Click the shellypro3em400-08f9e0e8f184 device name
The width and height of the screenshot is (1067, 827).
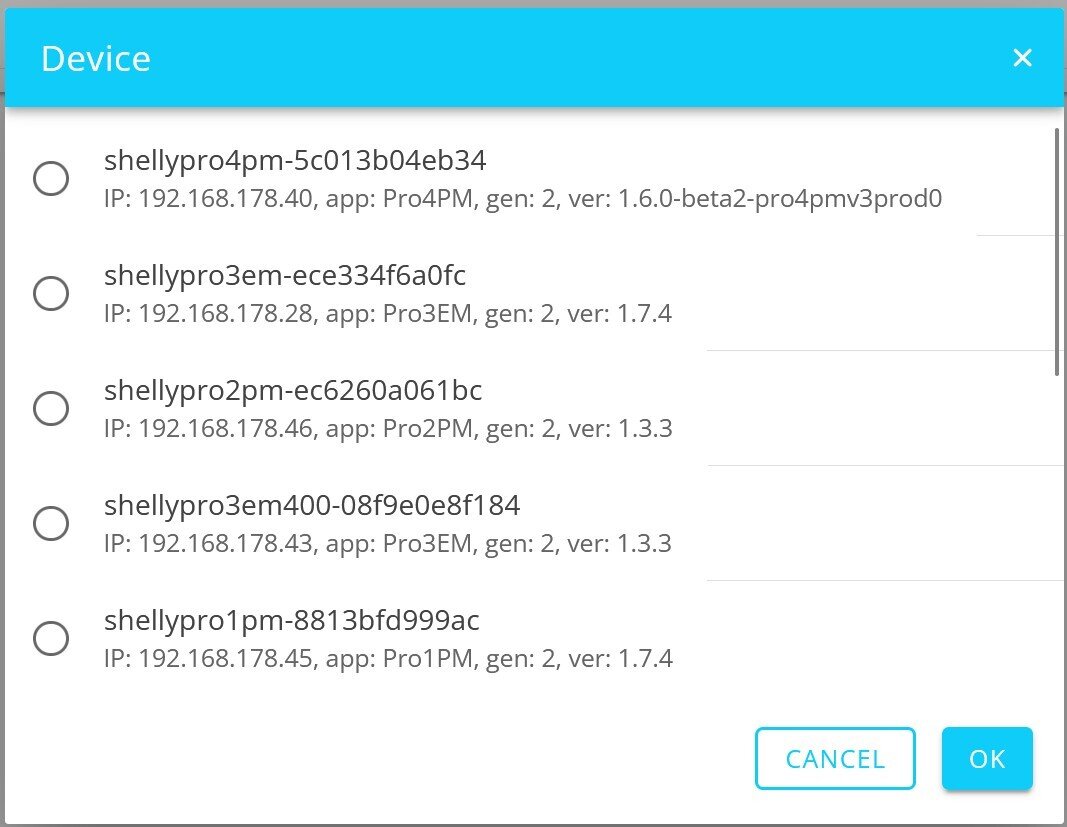click(x=312, y=505)
